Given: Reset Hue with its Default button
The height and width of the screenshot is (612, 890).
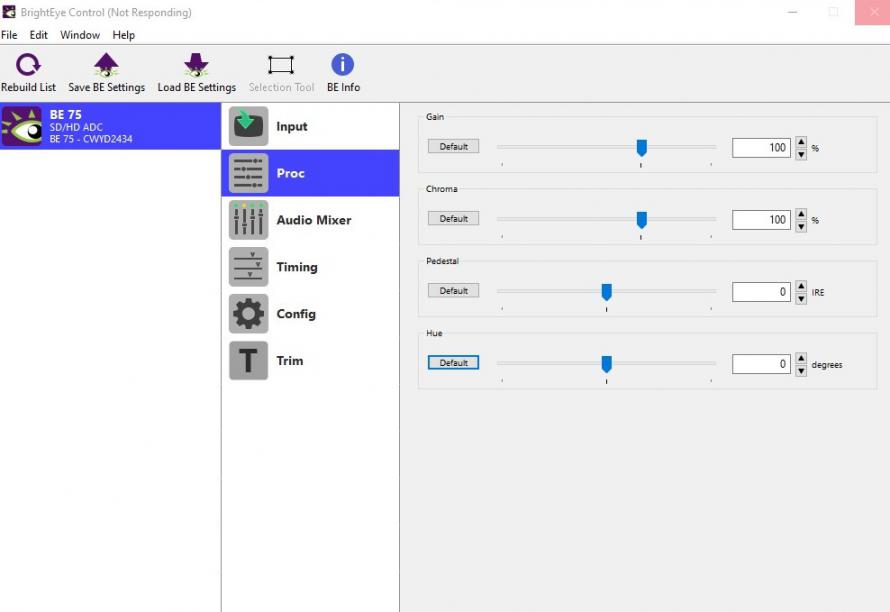Looking at the screenshot, I should click(454, 363).
